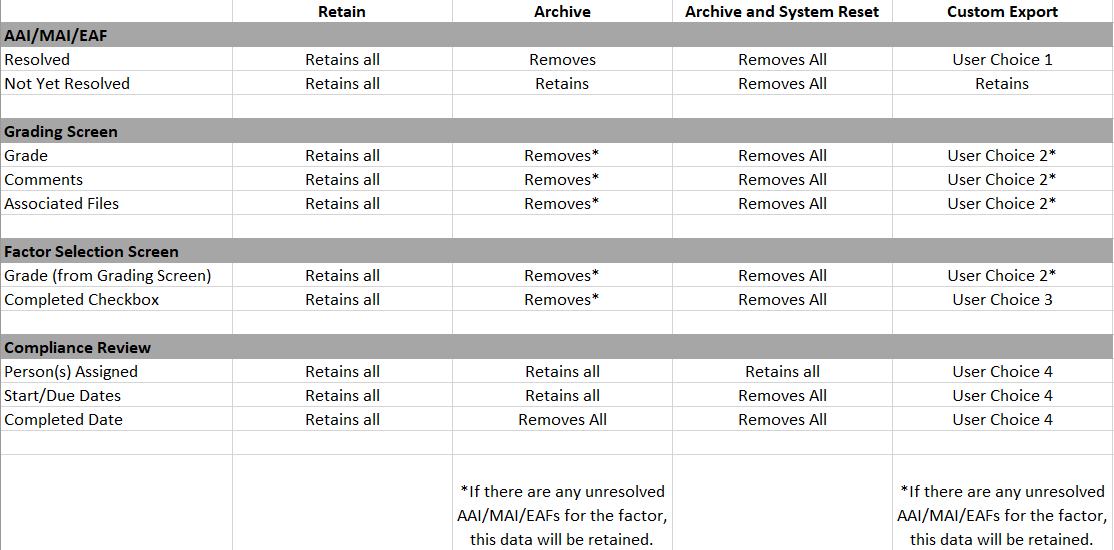
Task: Select Removes All cell for Completed Date Archive
Action: click(562, 420)
